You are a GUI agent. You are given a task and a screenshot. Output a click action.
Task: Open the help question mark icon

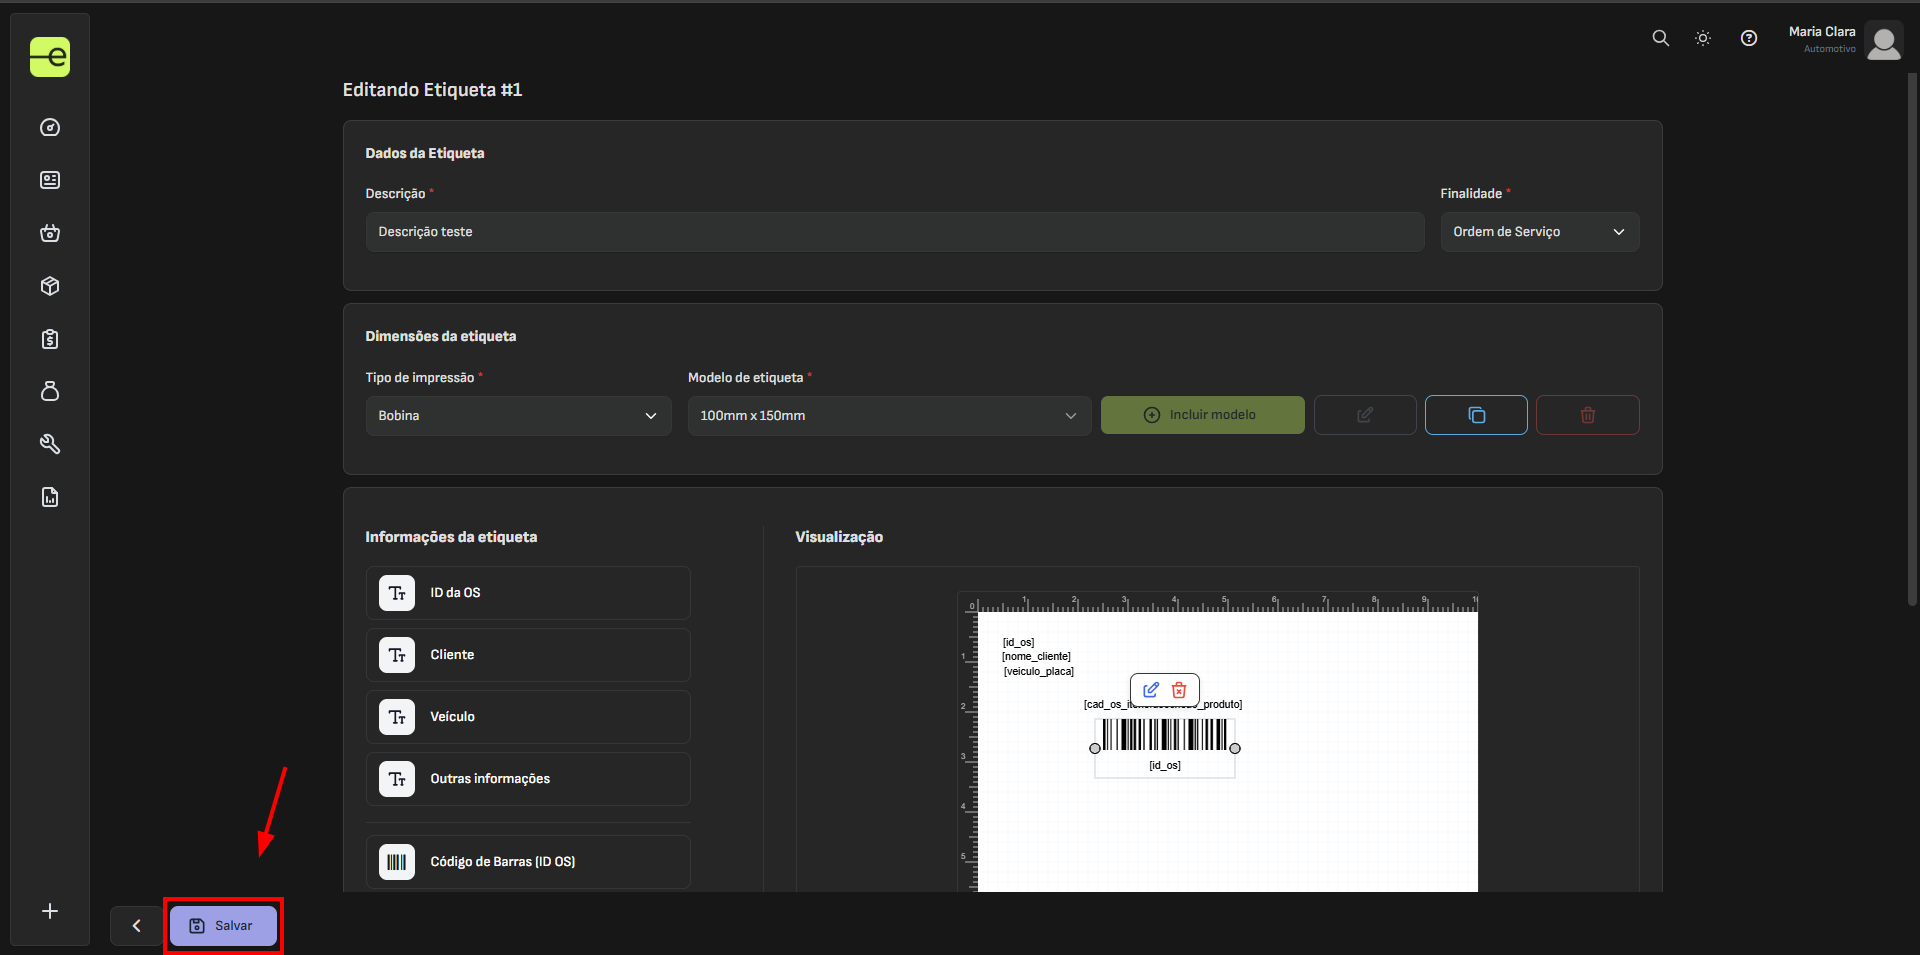tap(1749, 38)
